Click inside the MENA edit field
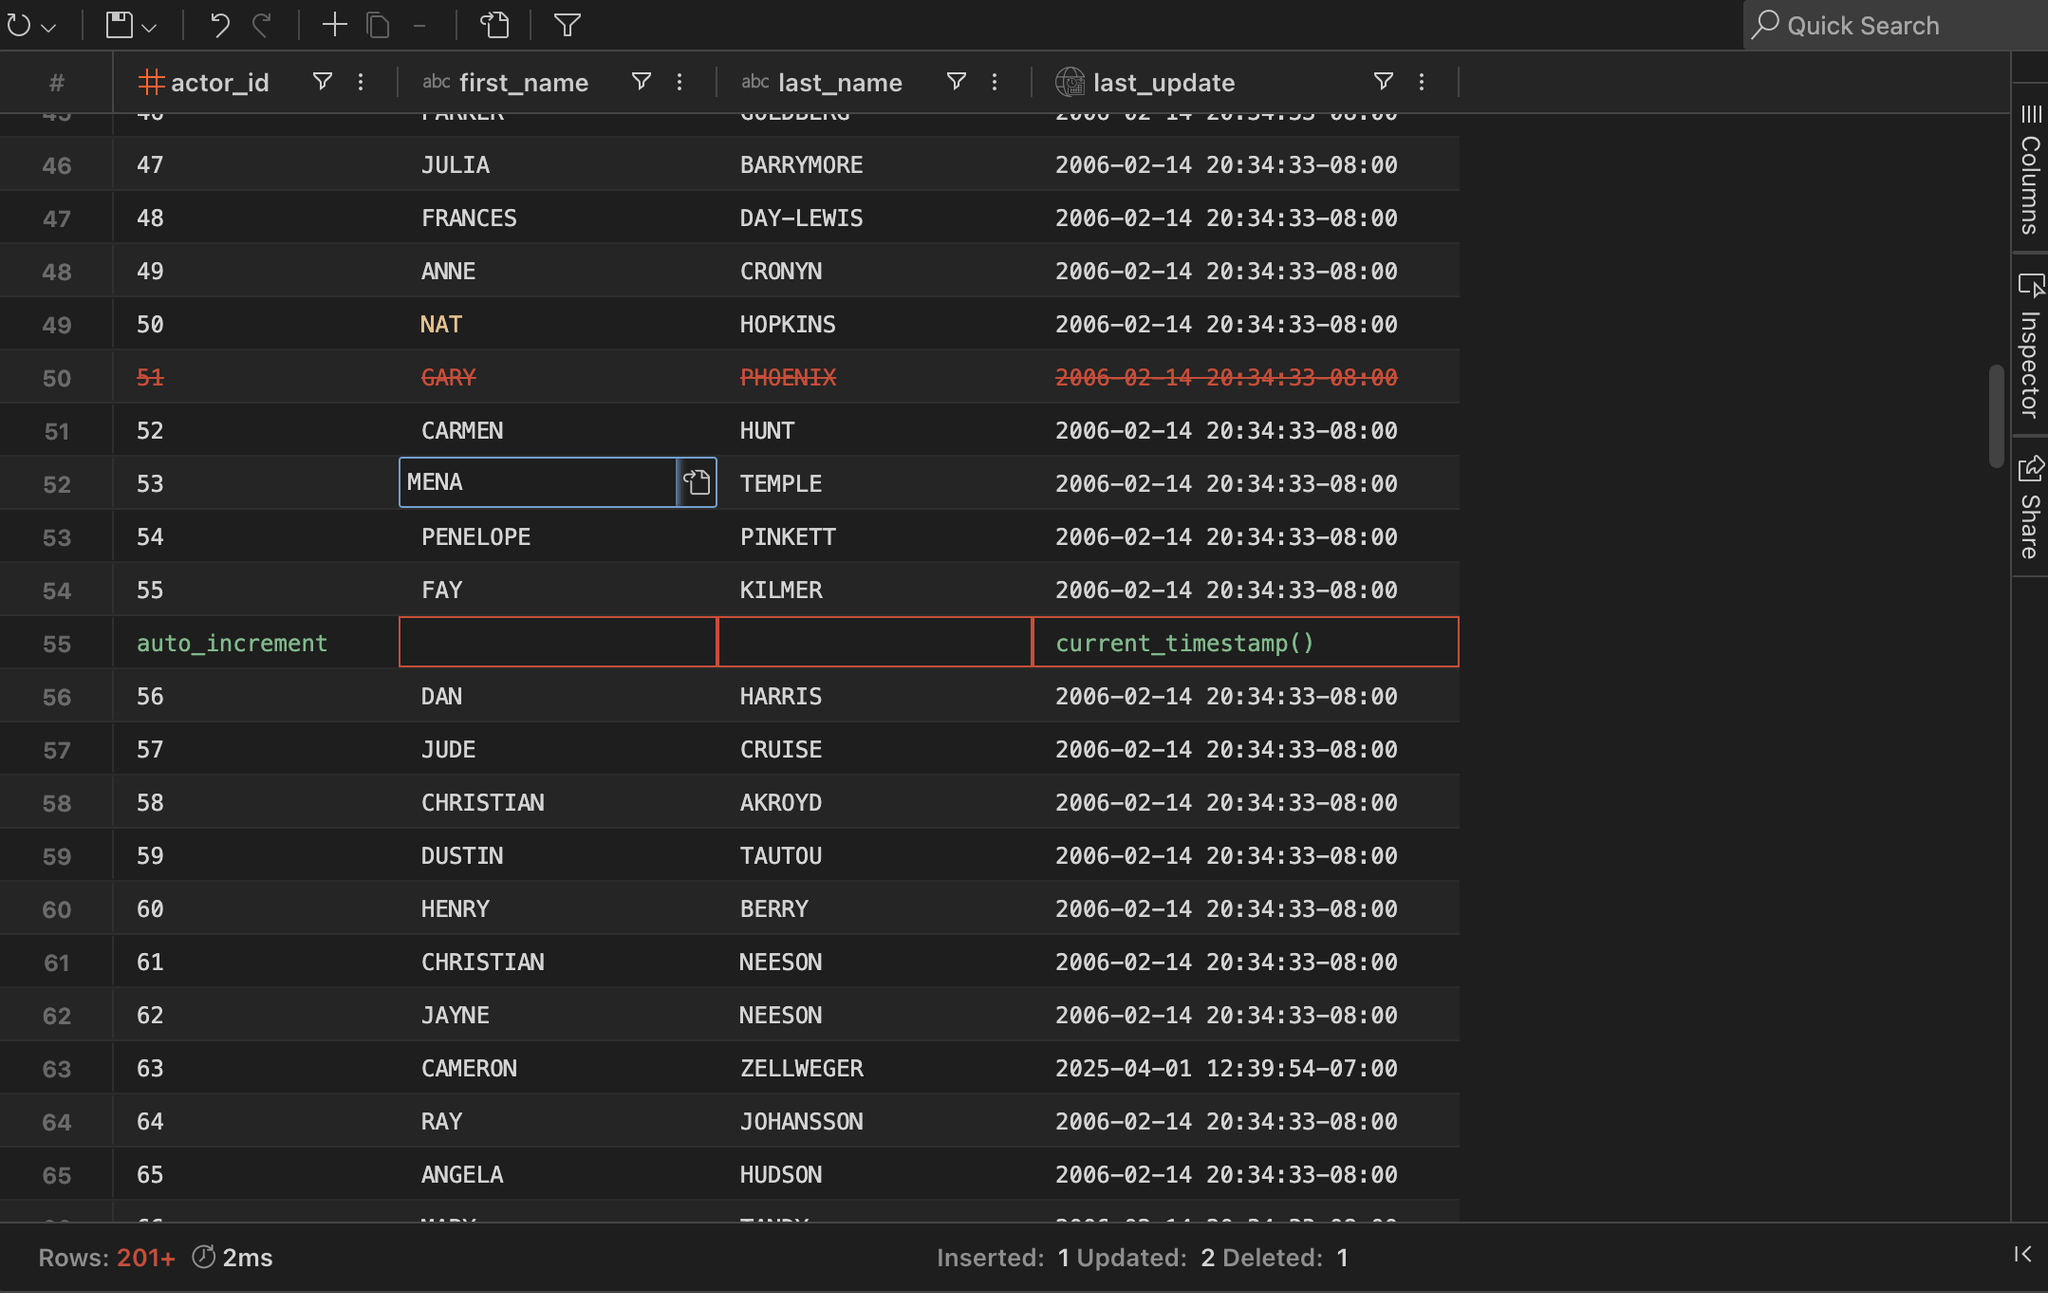Screen dimensions: 2048x1293 (x=538, y=482)
